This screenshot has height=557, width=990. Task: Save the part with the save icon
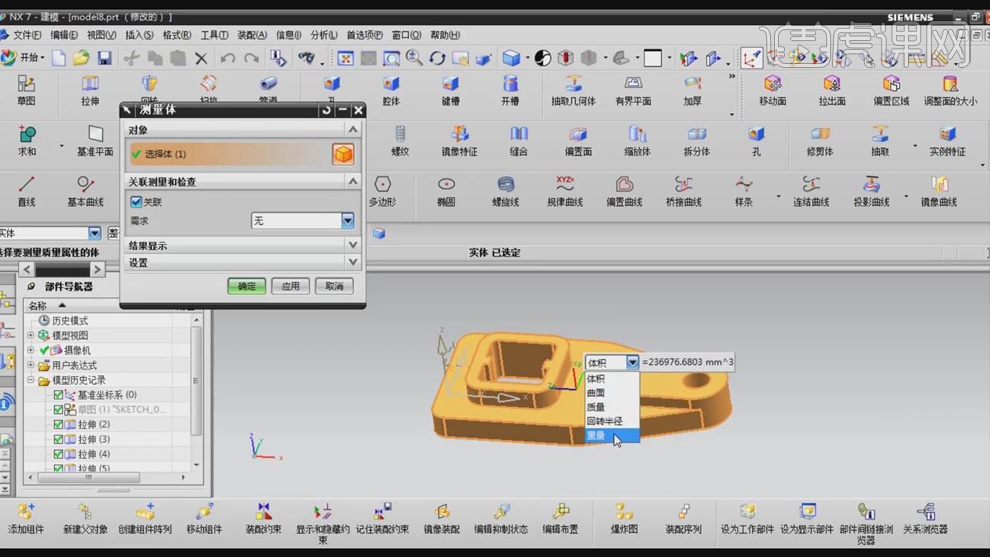tap(104, 58)
